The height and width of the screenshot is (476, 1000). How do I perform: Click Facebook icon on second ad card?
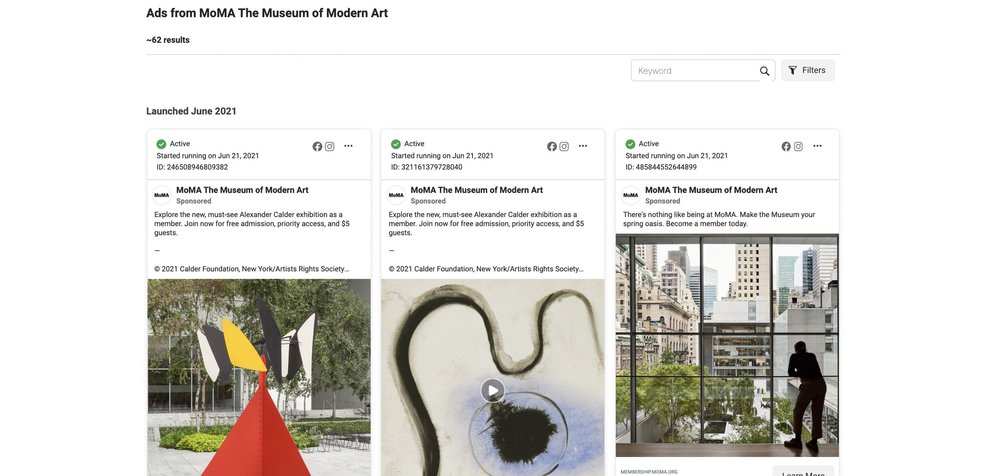click(552, 146)
